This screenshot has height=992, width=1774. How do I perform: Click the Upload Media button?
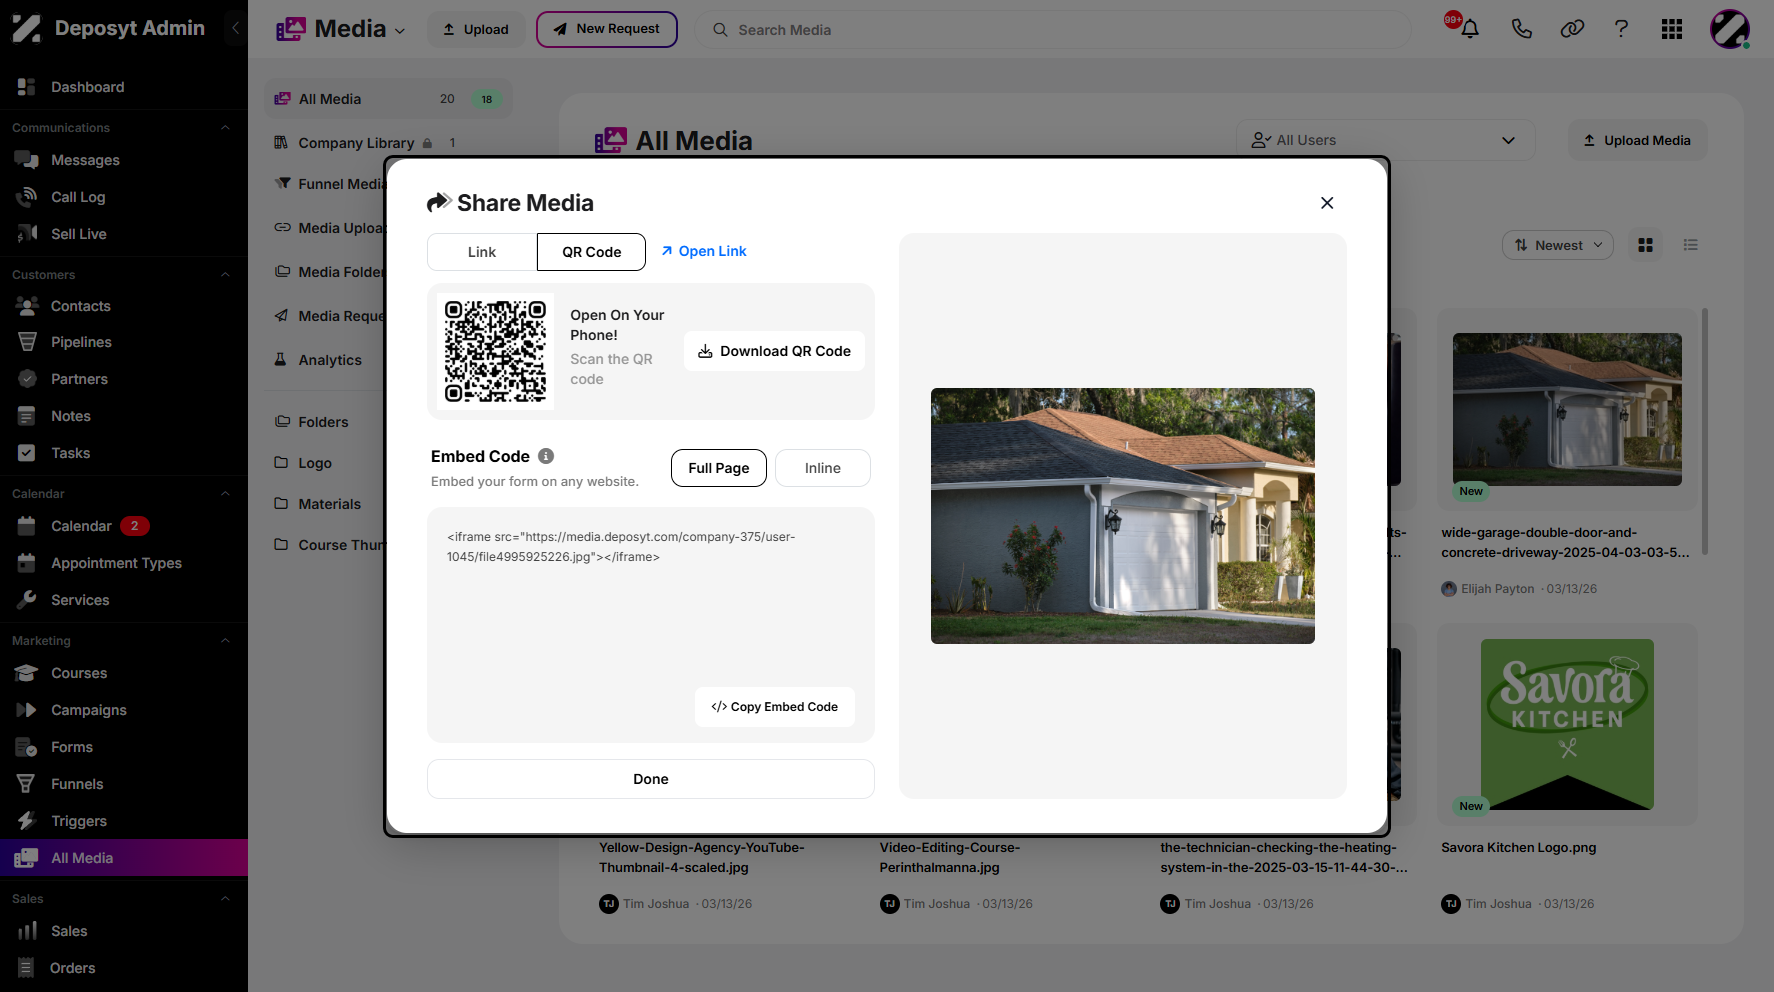click(1637, 140)
